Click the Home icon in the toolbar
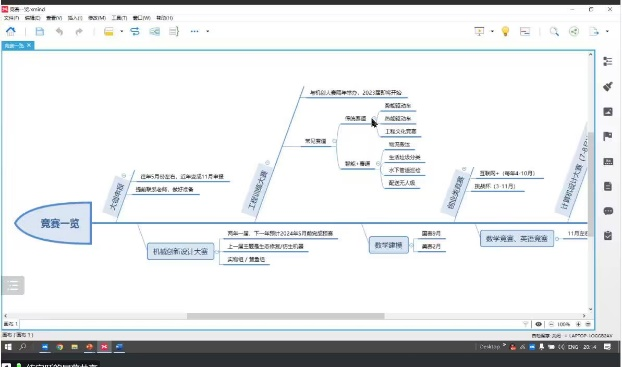 click(11, 31)
